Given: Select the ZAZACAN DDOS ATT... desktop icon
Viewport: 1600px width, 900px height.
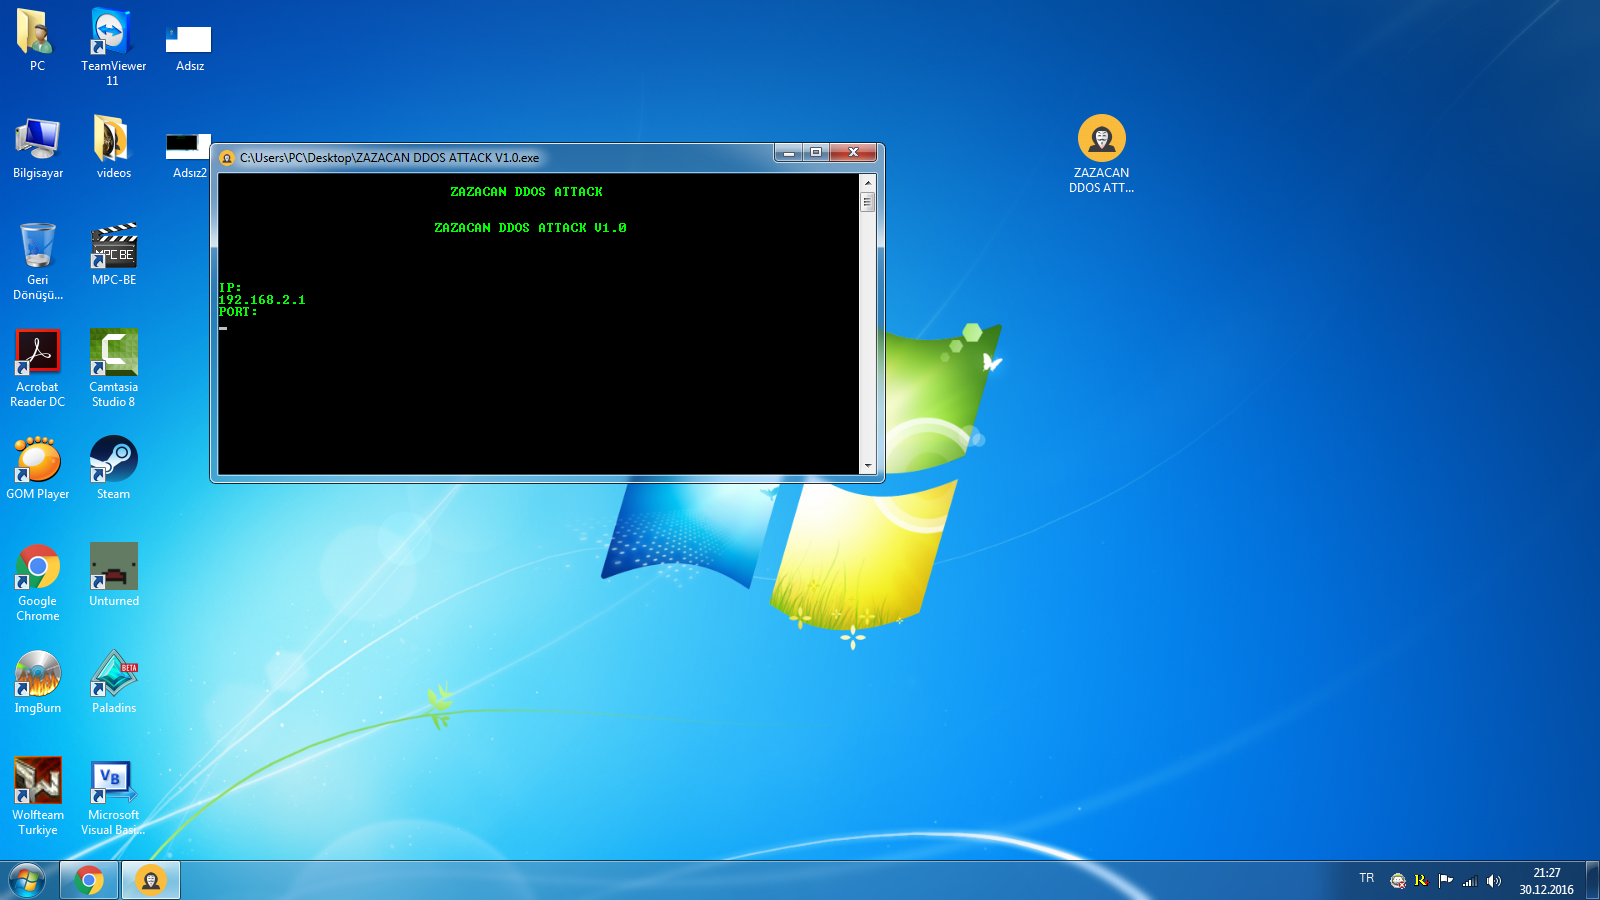Looking at the screenshot, I should tap(1101, 154).
